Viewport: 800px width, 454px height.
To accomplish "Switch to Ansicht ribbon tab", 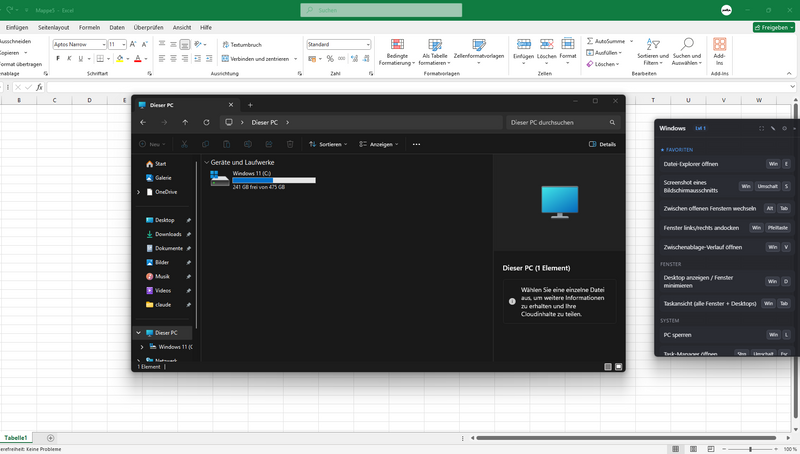I will pos(182,28).
